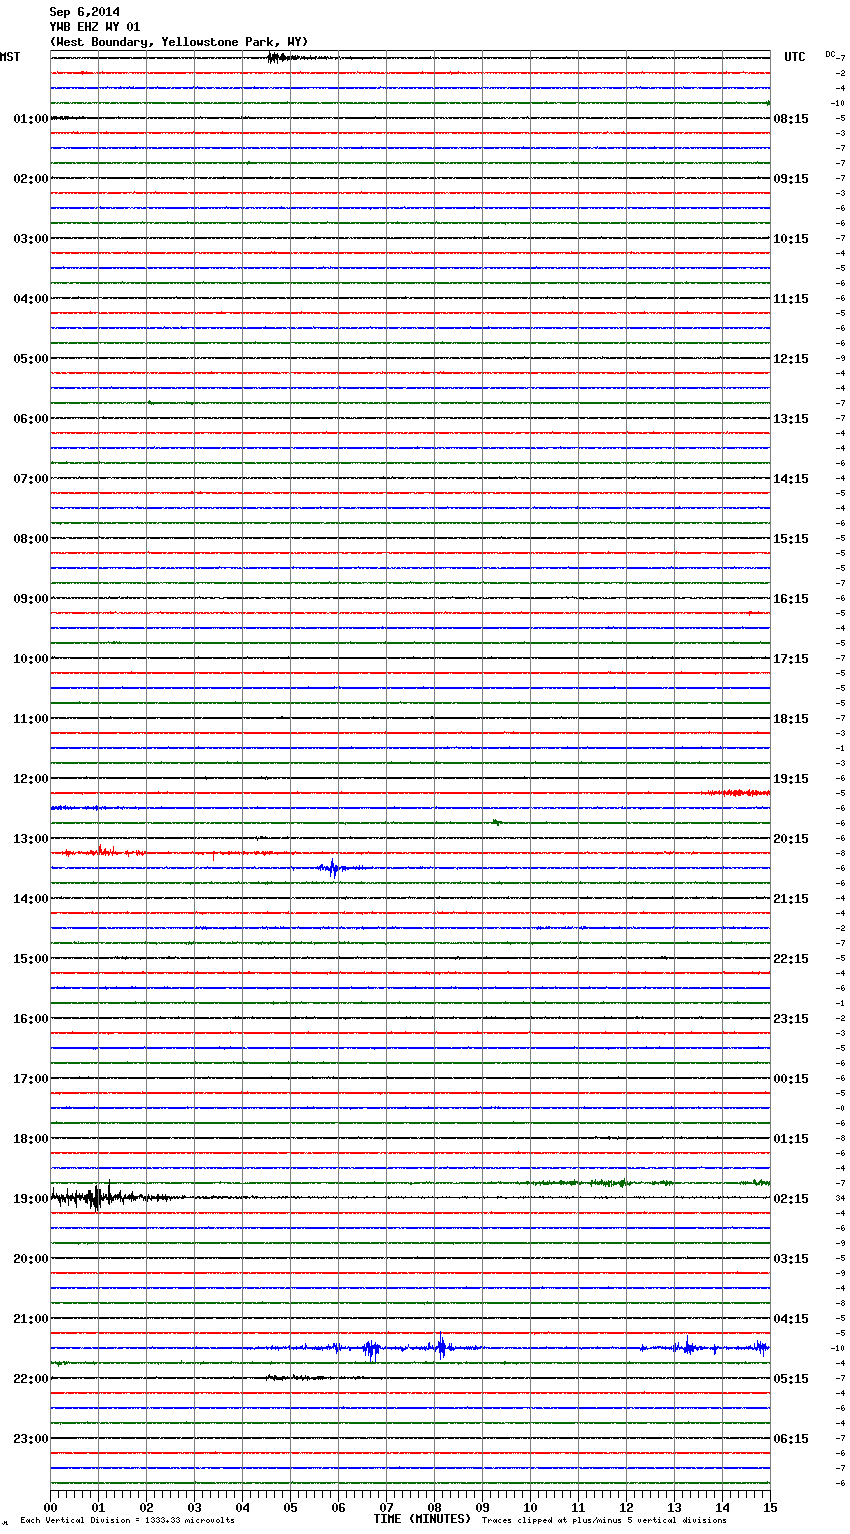Select the 02:00 MST row label
Screen dimensions: 850x1534
(x=31, y=179)
